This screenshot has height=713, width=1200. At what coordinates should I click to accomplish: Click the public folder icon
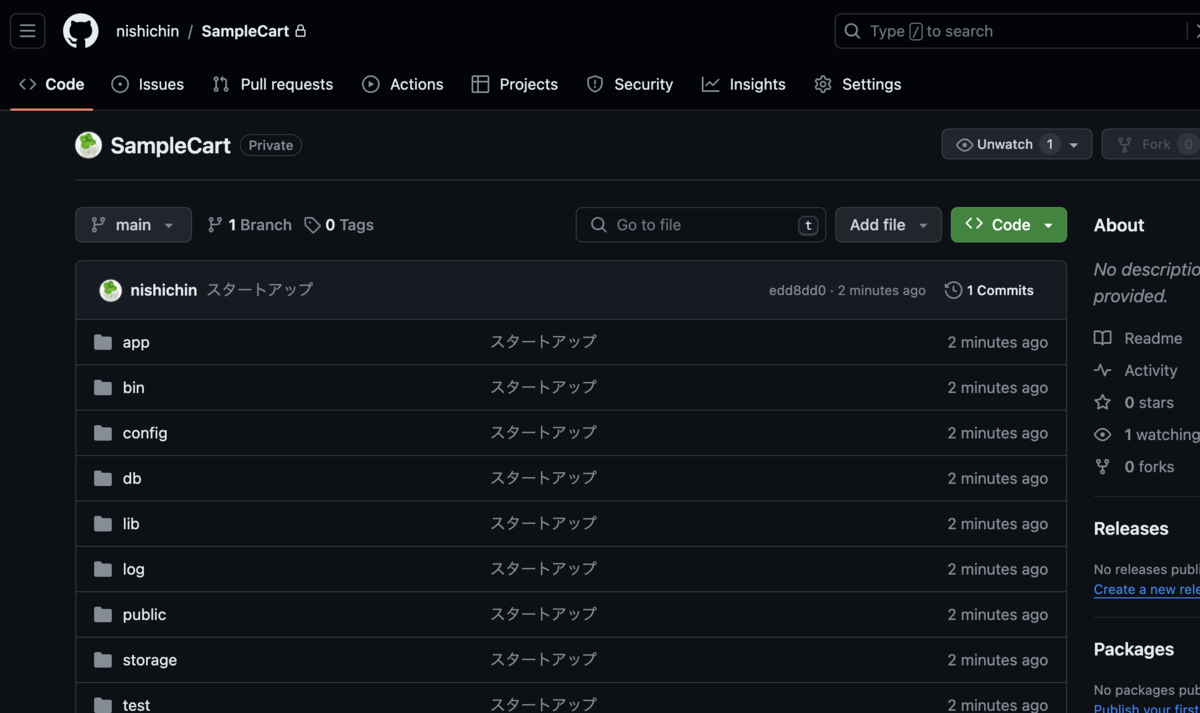coord(103,614)
